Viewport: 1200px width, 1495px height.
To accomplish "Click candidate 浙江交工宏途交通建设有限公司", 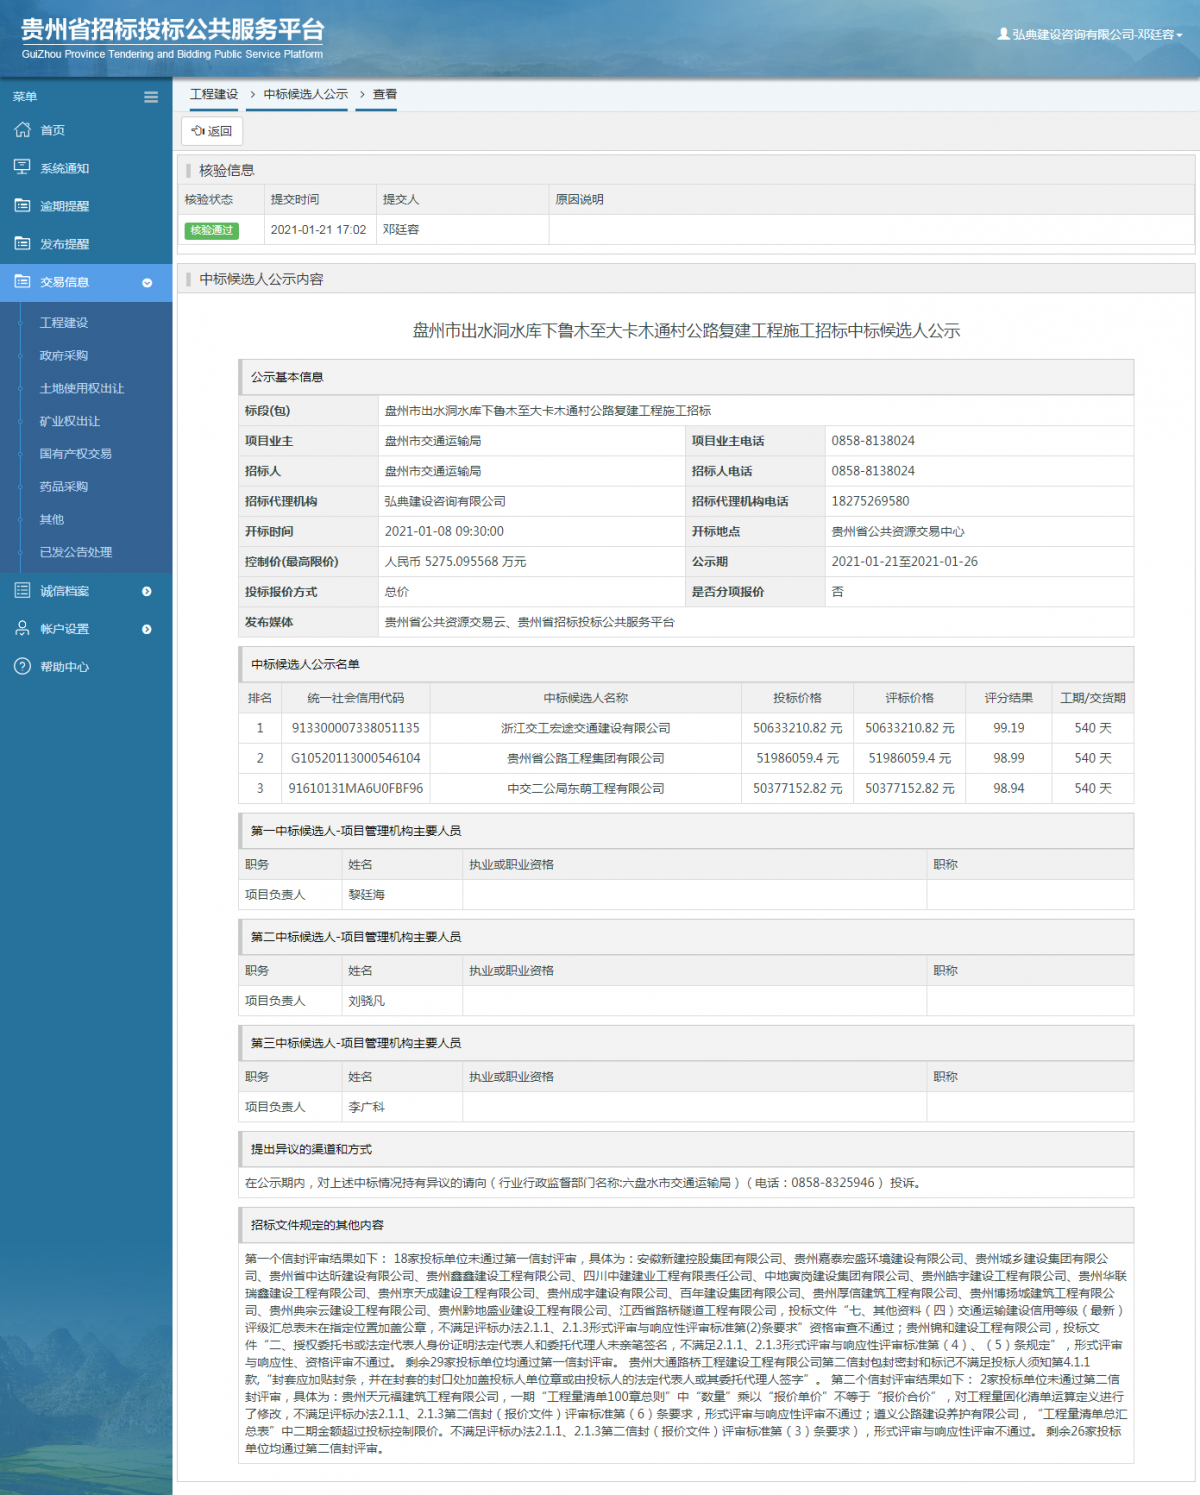I will tap(586, 728).
